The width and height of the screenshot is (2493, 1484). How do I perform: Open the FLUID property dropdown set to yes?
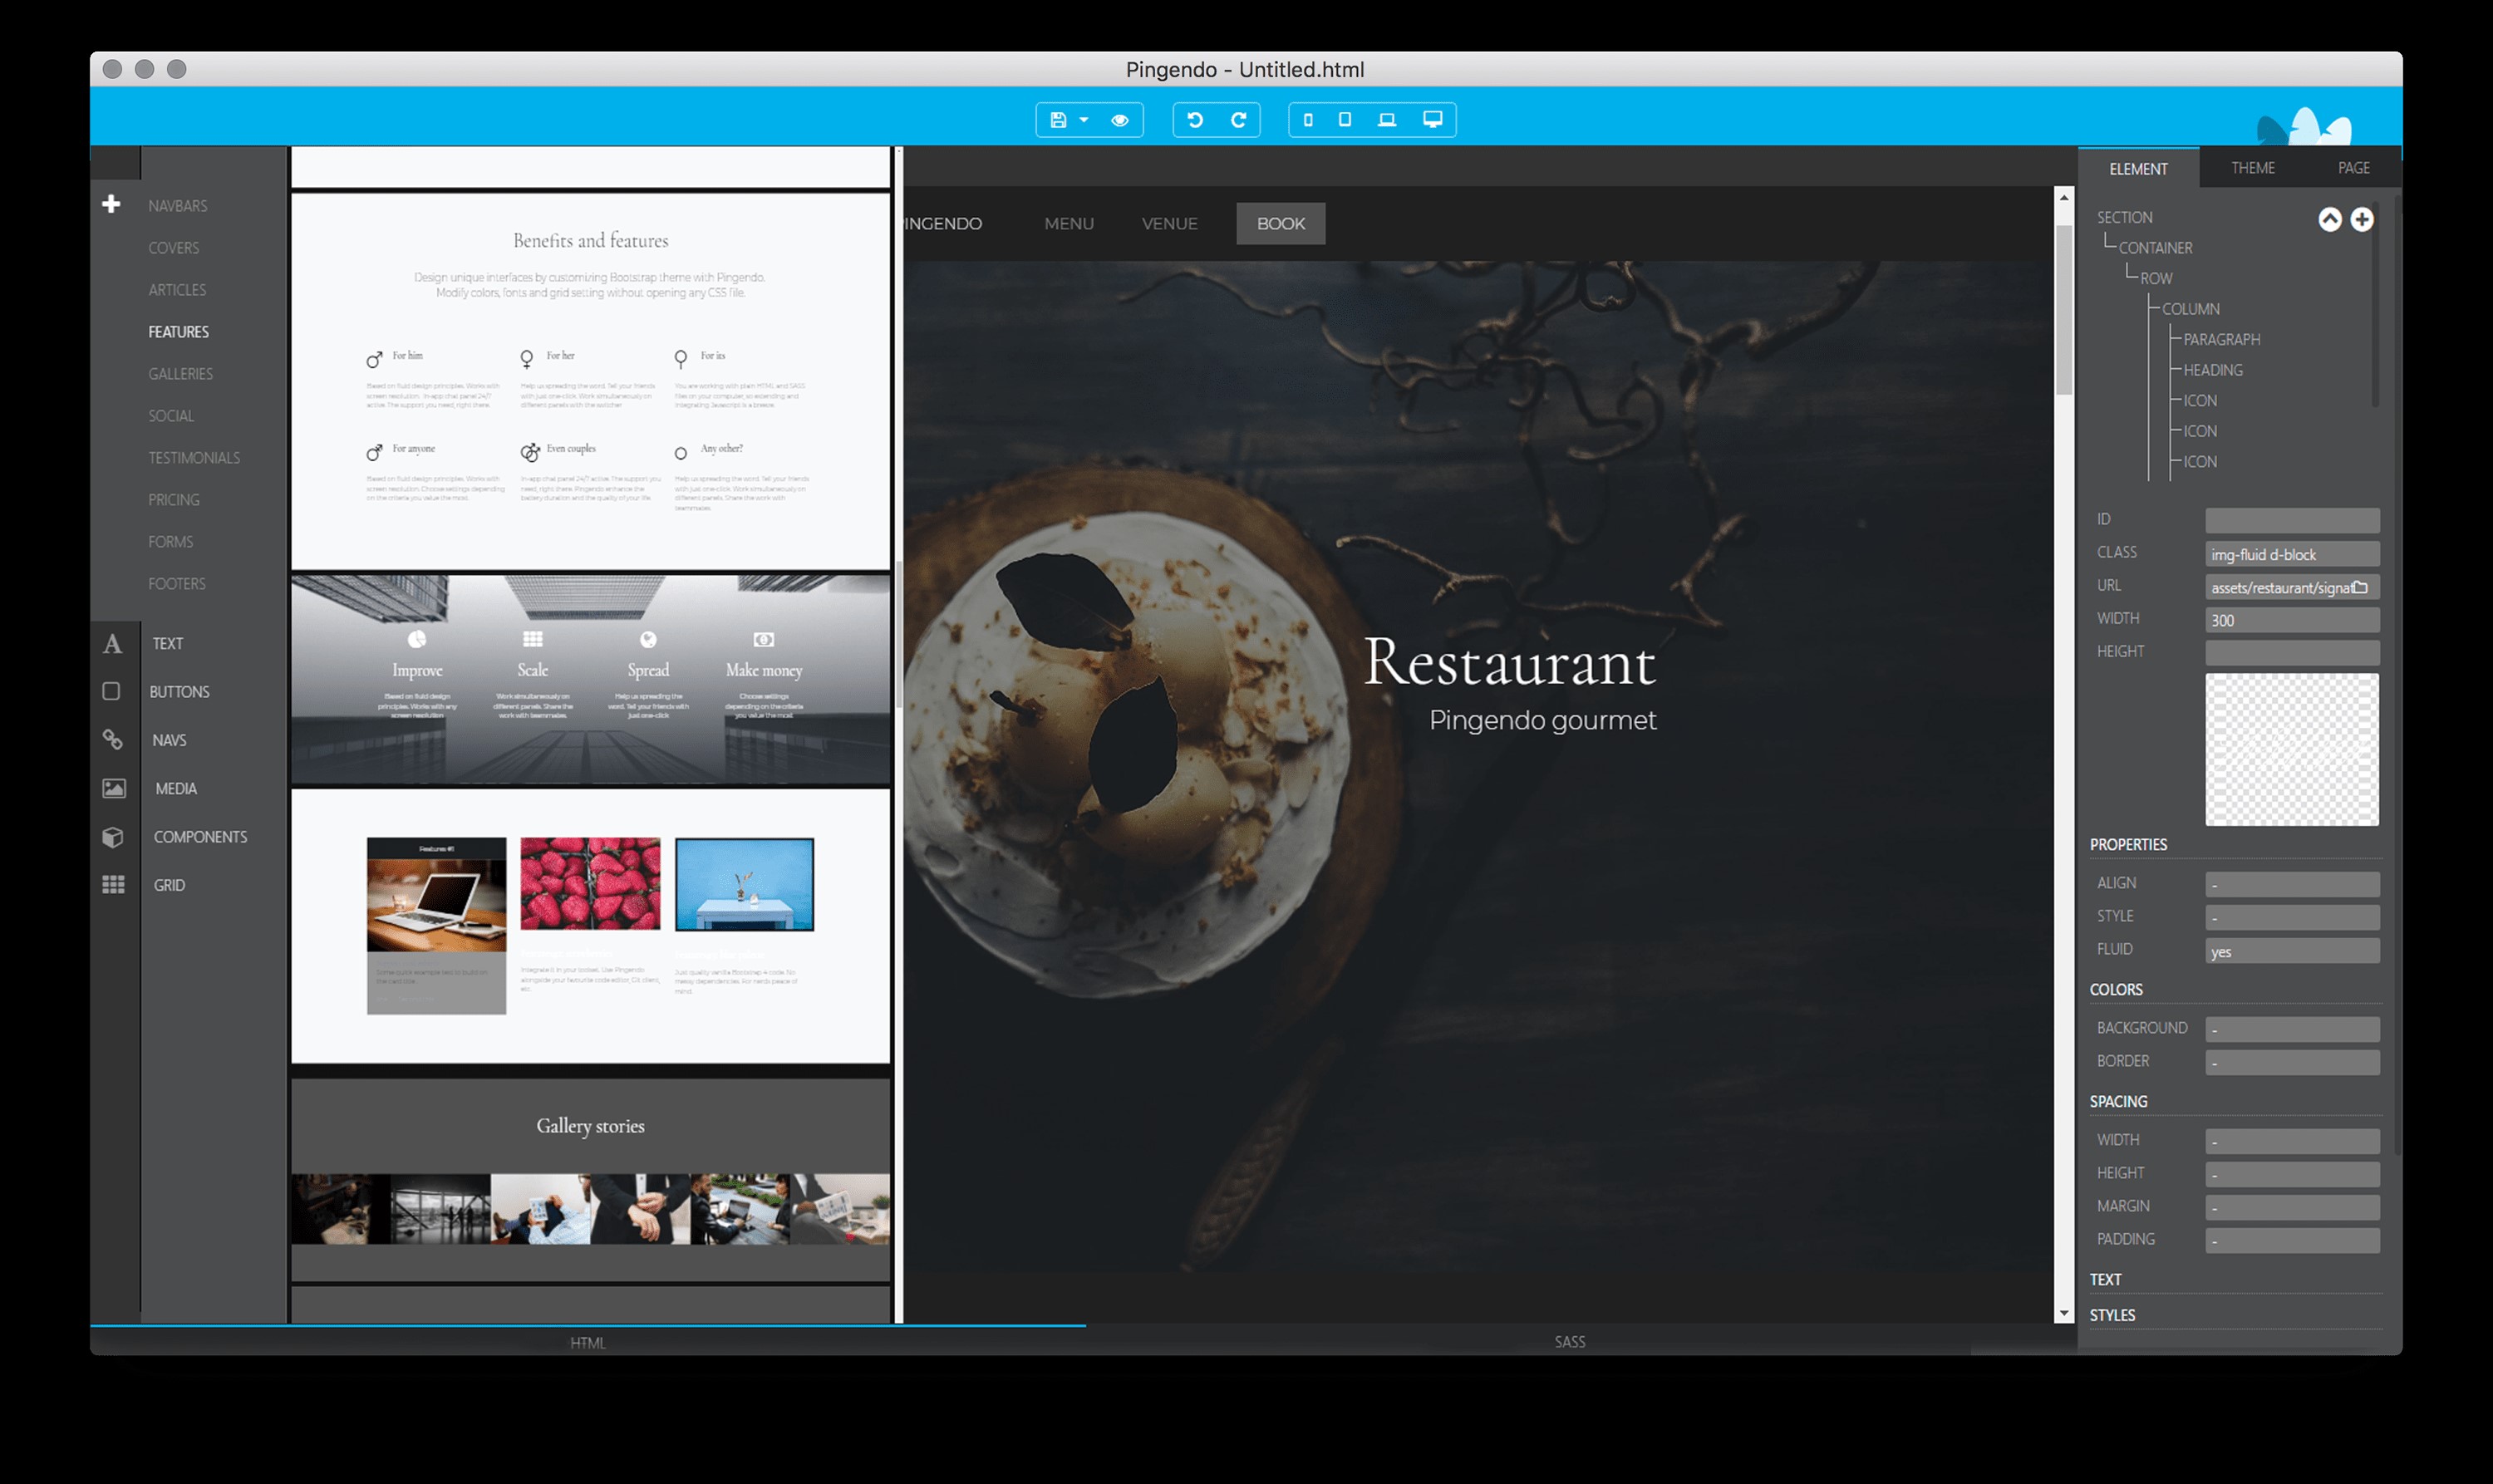point(2291,951)
